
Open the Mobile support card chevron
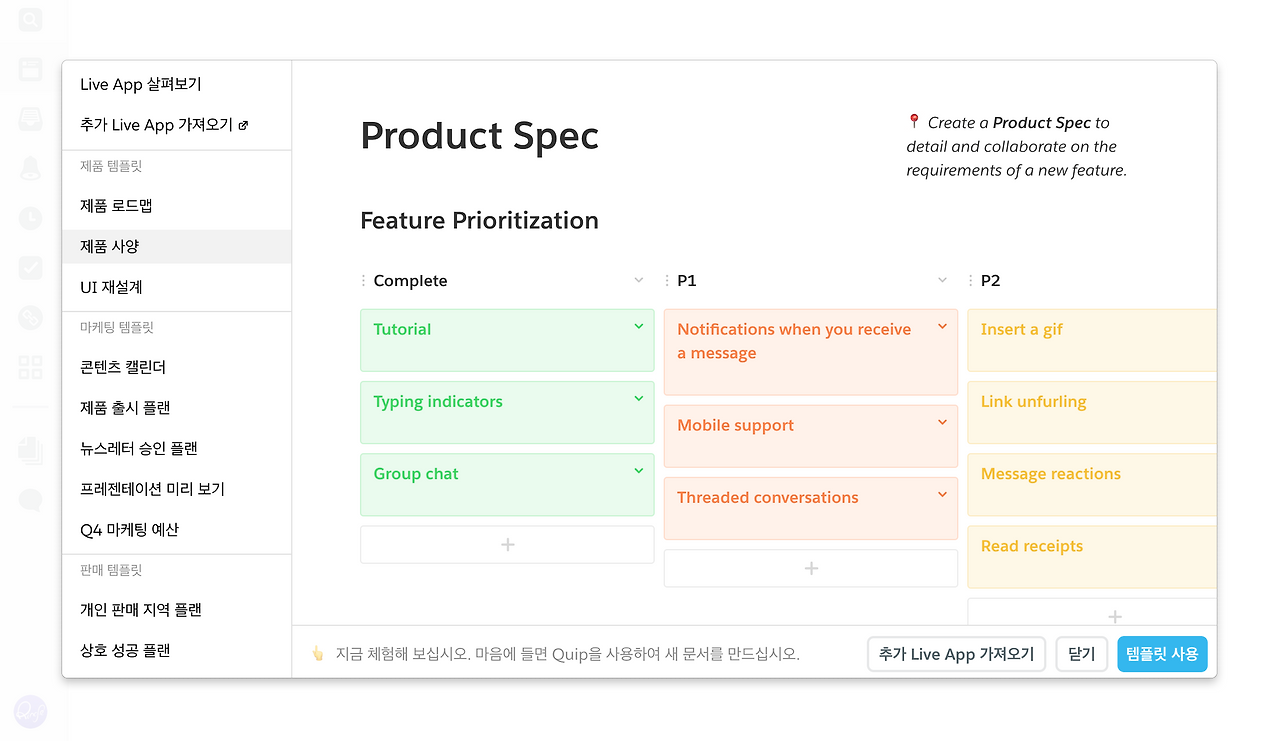click(942, 422)
